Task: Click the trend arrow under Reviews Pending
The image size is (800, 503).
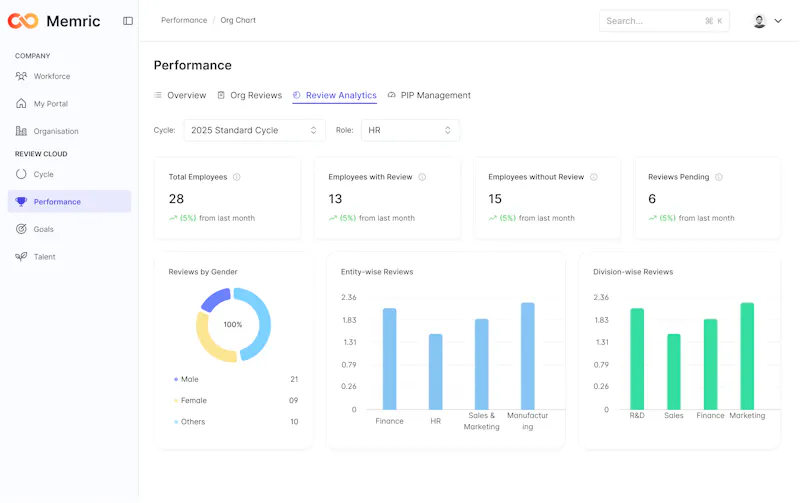Action: [x=653, y=218]
